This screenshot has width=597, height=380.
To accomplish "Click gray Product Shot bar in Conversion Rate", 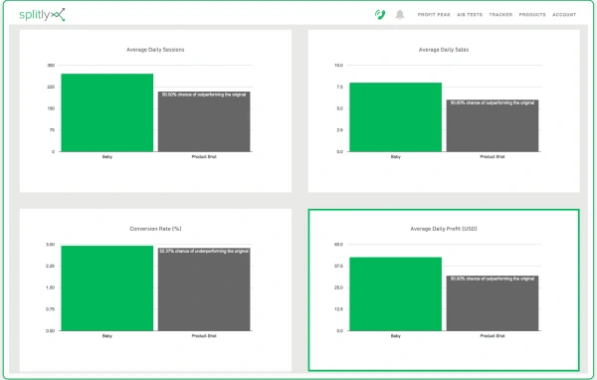I will point(204,289).
